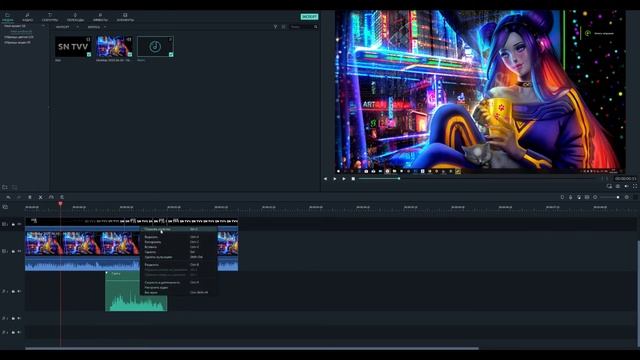This screenshot has width=640, height=360.
Task: Lock the first audio track
Action: (x=13, y=291)
